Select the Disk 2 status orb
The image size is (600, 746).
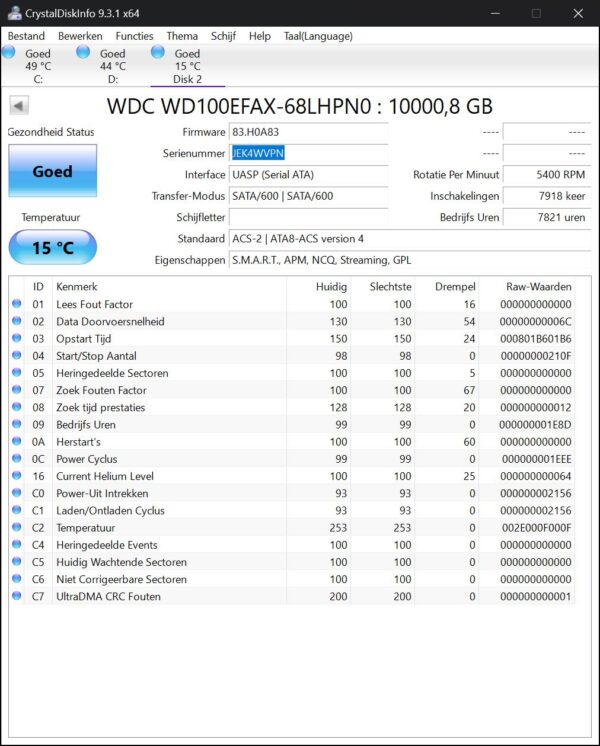coord(158,52)
